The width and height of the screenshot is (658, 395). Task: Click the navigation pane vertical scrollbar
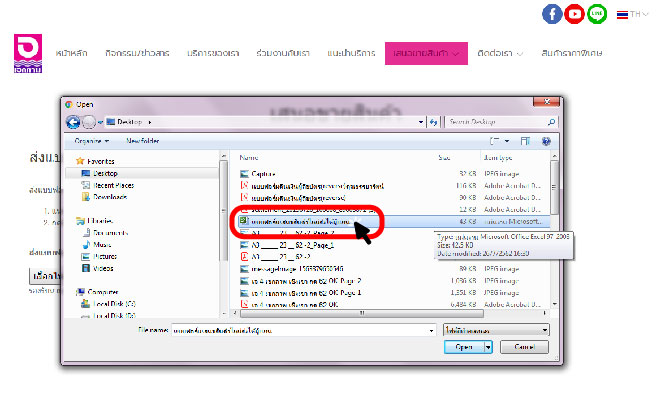[x=223, y=210]
